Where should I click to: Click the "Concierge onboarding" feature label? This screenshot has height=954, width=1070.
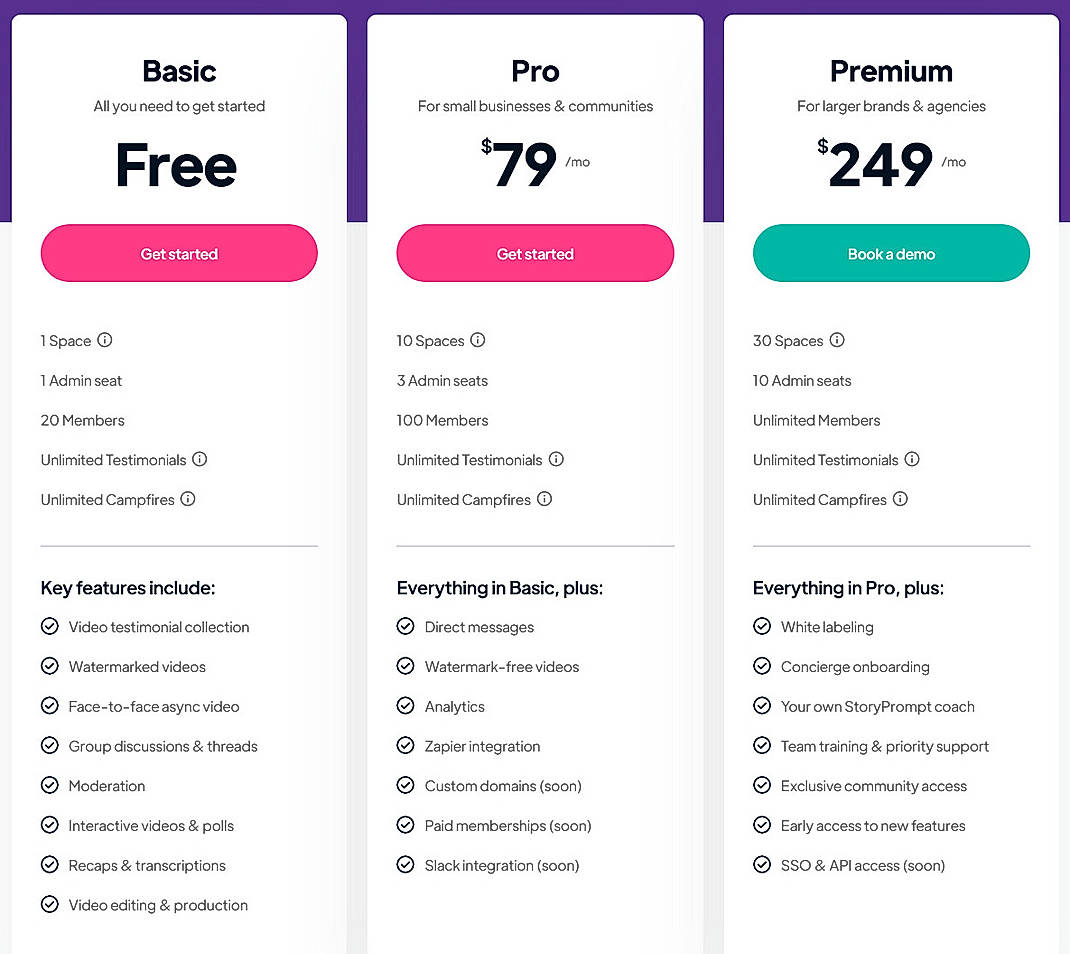click(854, 666)
